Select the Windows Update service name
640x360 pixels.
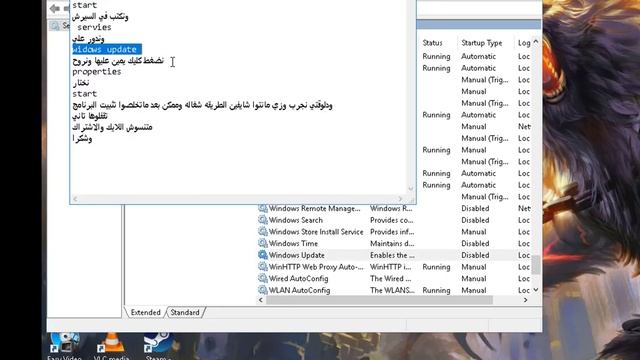(296, 255)
